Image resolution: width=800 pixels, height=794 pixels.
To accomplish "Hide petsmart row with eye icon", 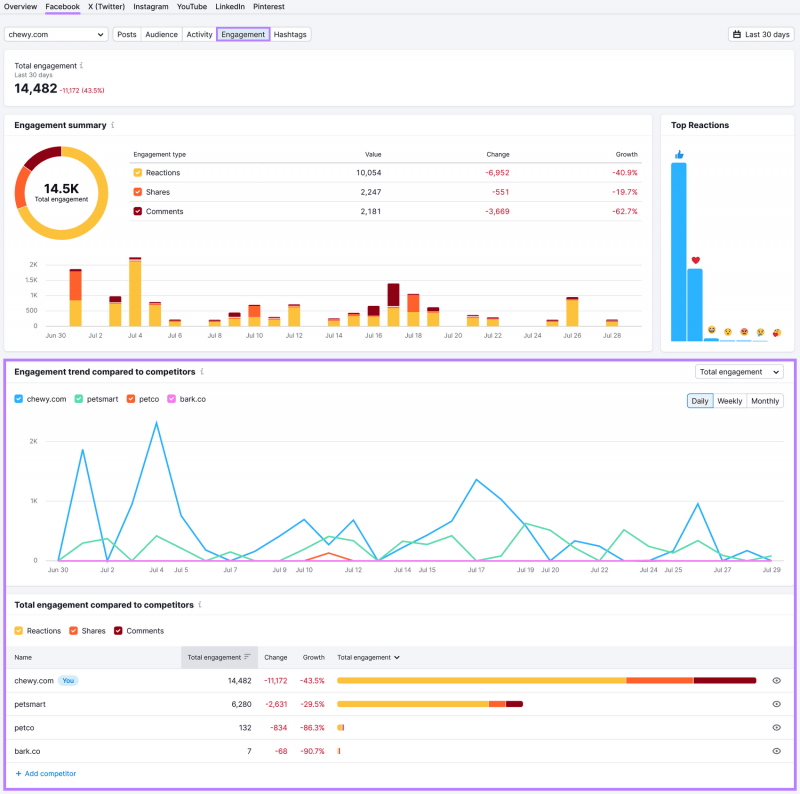I will [777, 704].
